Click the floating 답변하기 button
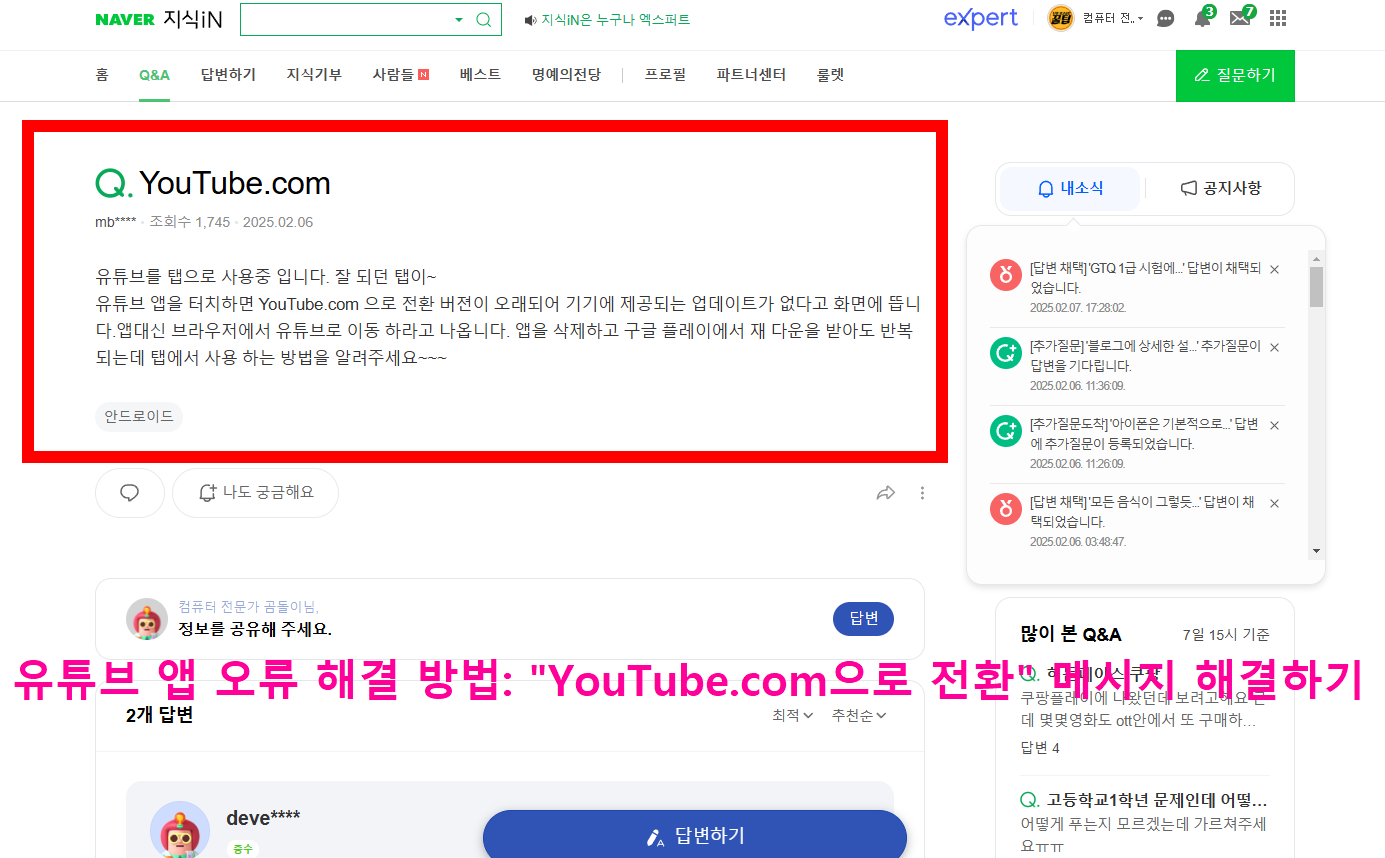Viewport: 1385px width, 858px height. coord(695,836)
